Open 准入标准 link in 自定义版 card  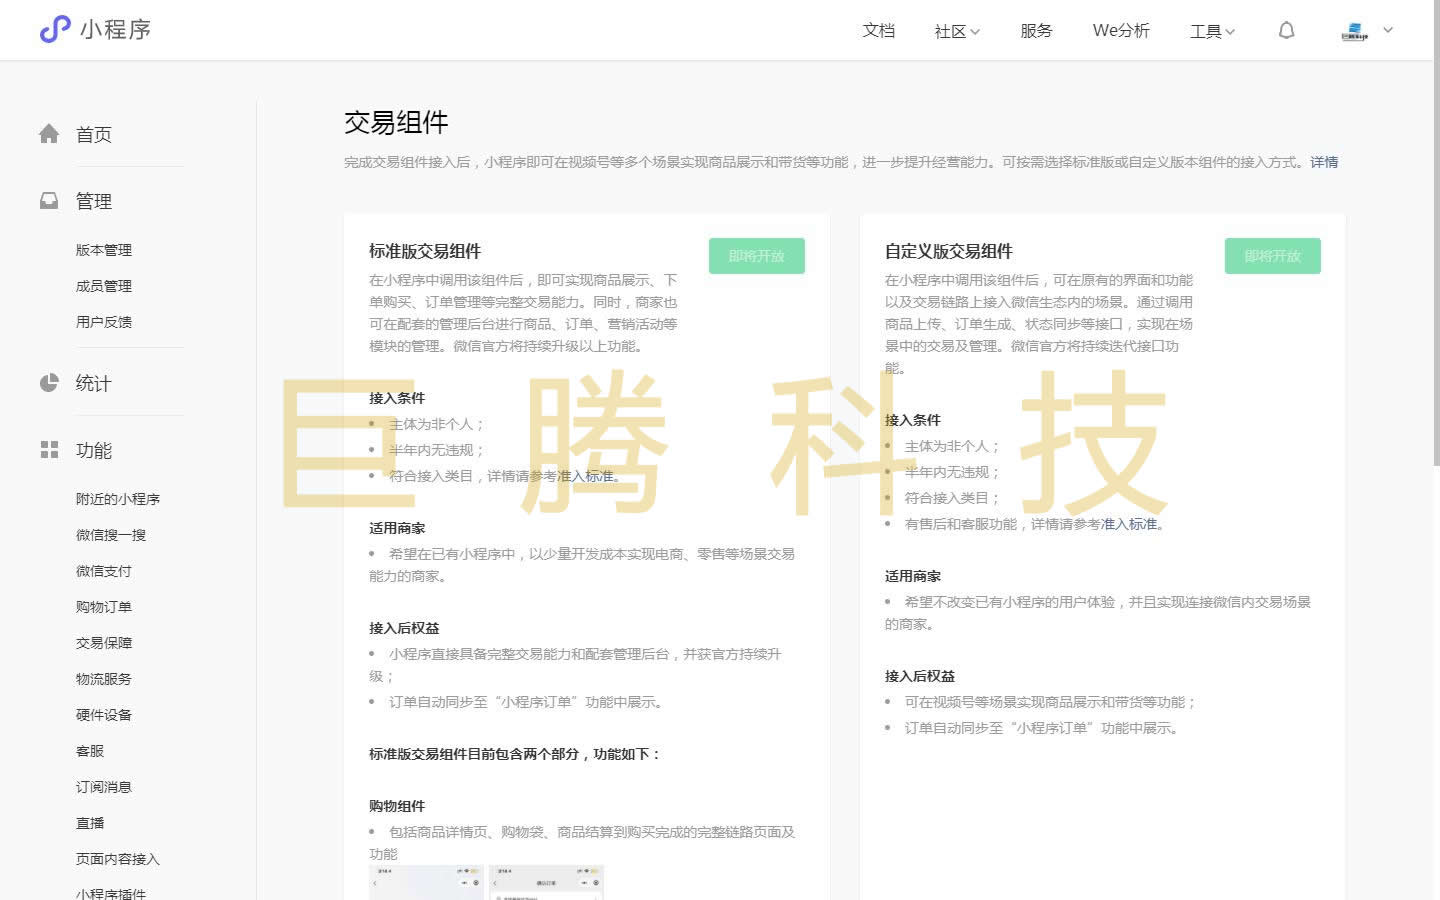pyautogui.click(x=1129, y=524)
